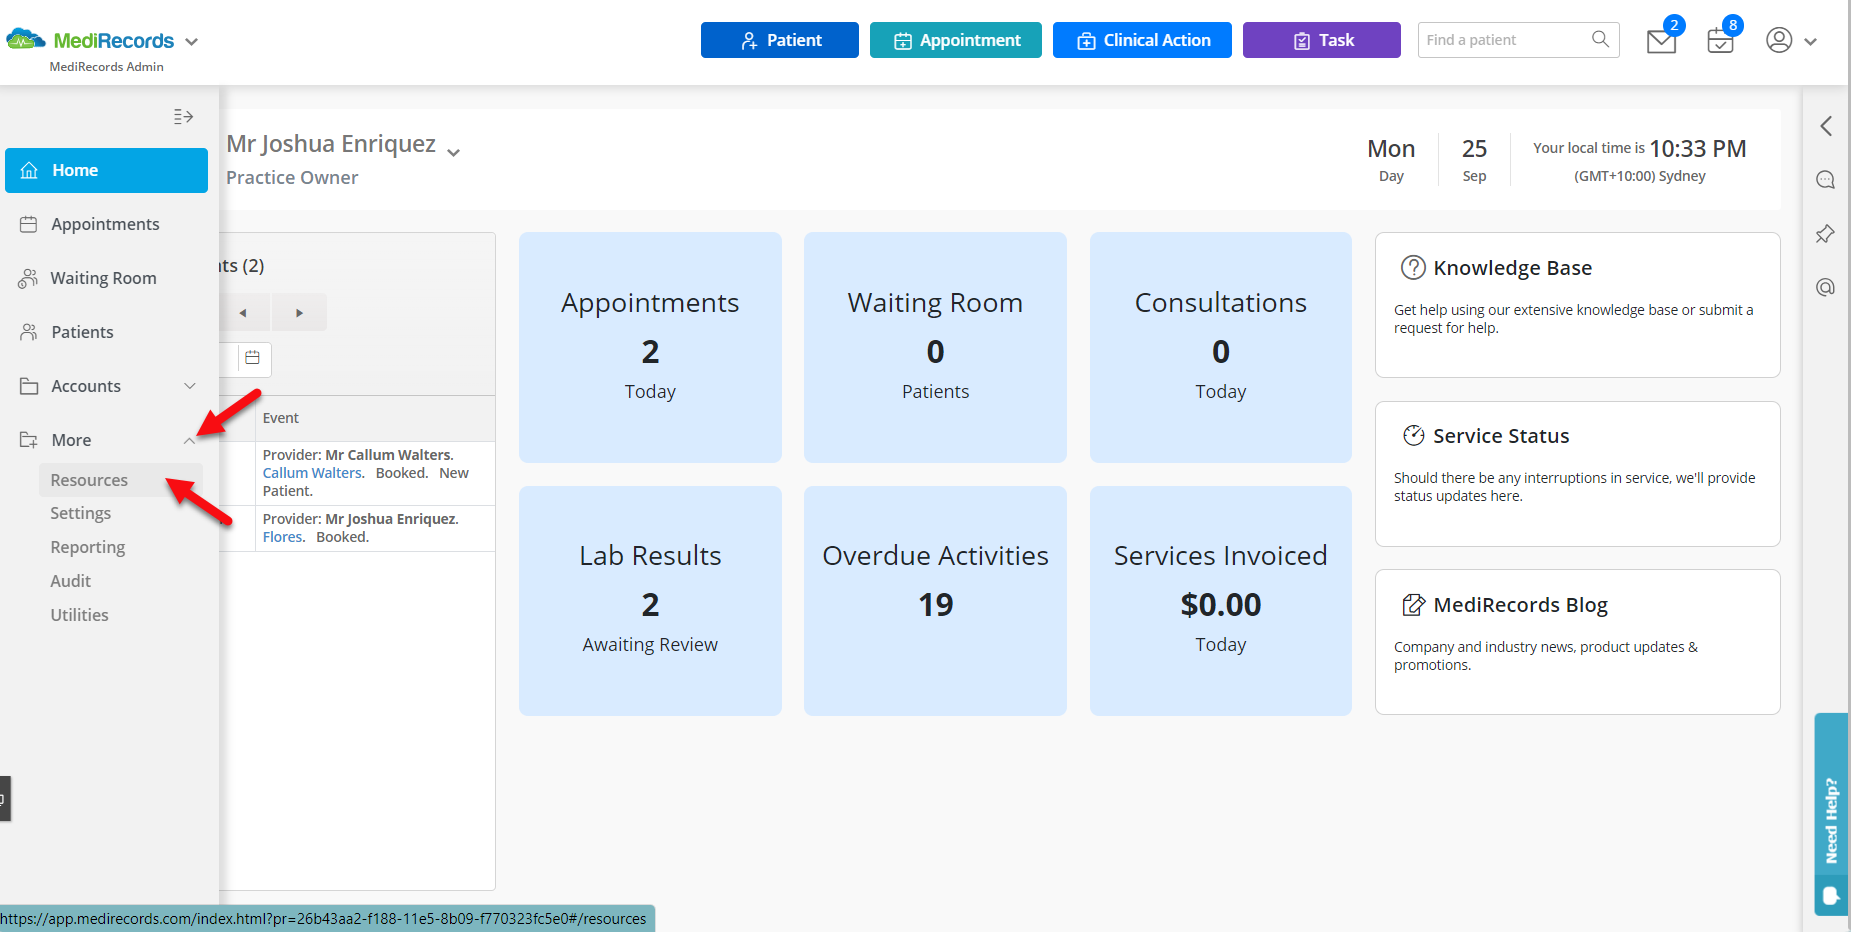Screen dimensions: 1851x932
Task: Expand the user account dropdown chevron
Action: (x=1810, y=42)
